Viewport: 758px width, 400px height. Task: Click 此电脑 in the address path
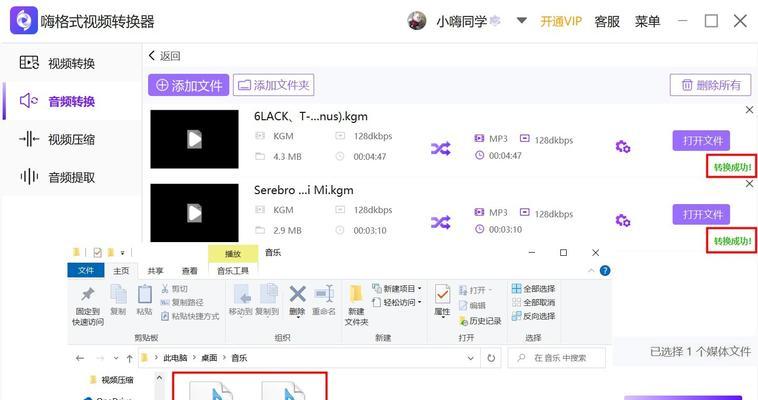tap(175, 358)
